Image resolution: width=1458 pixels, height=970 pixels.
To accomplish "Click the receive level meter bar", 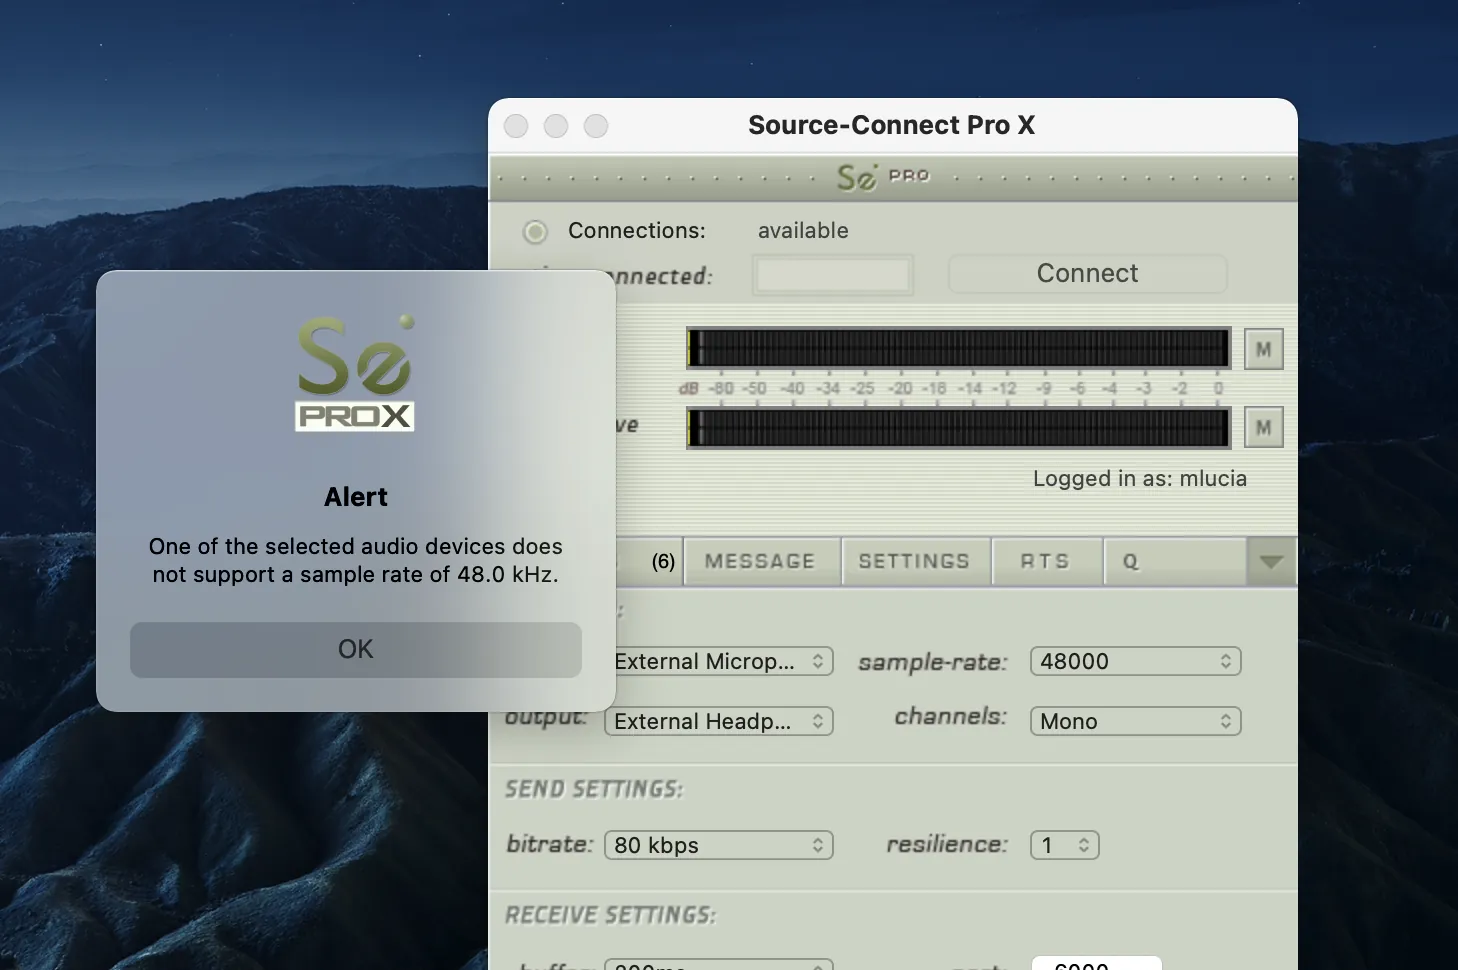I will (958, 427).
